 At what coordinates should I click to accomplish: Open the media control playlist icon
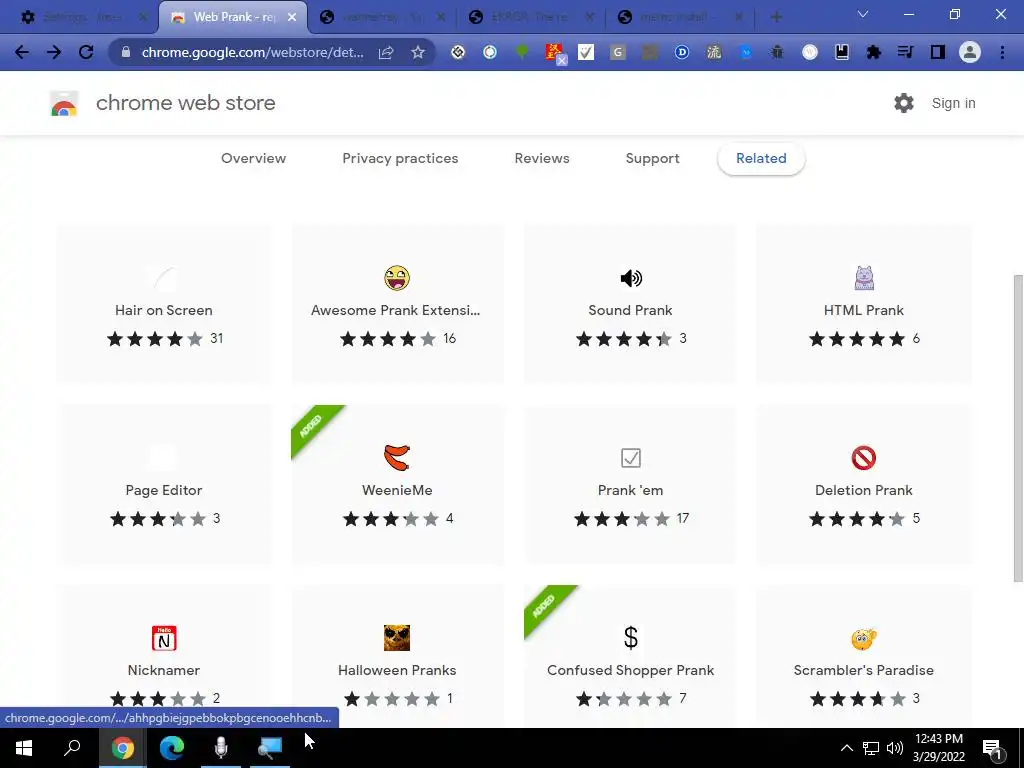[x=905, y=52]
